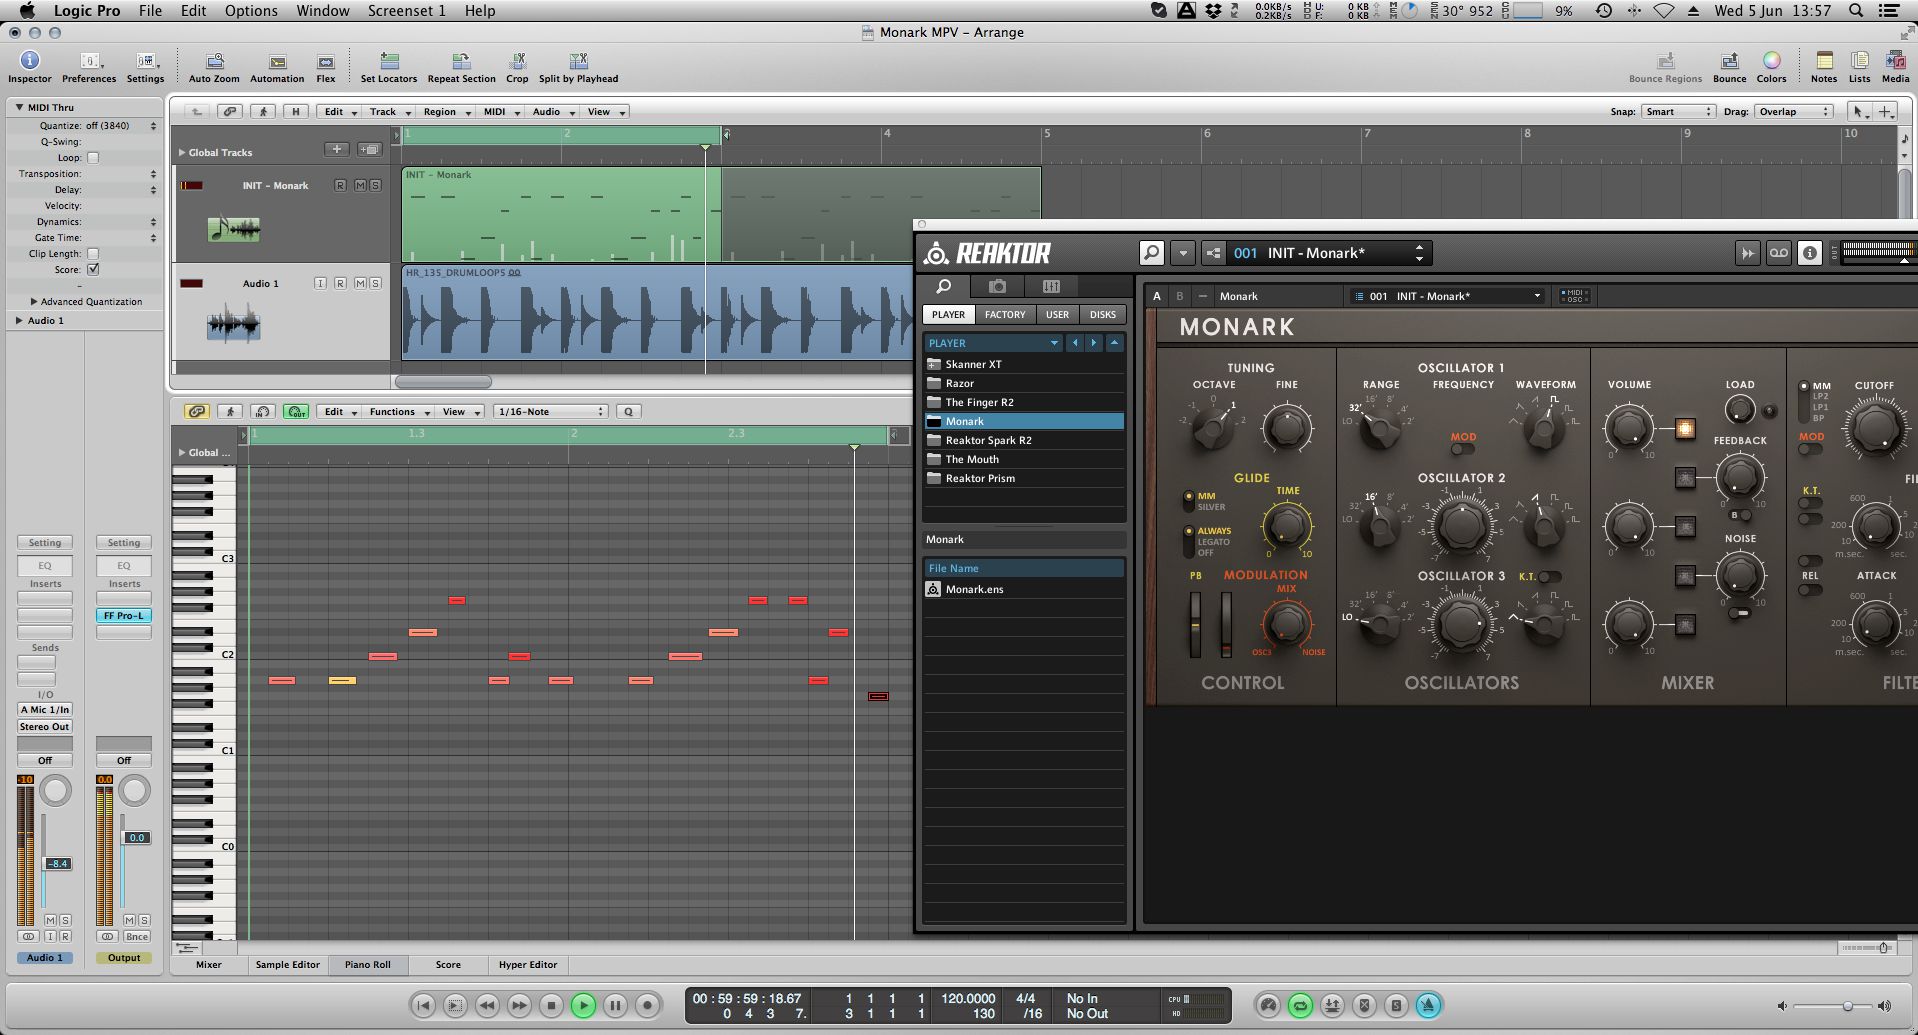
Task: Click the Reaktor info button
Action: (1809, 253)
